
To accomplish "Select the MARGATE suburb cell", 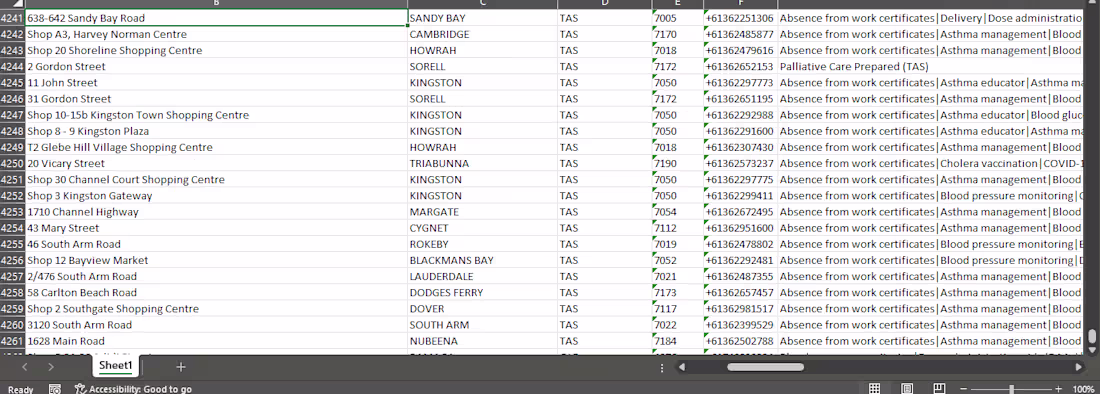I will pyautogui.click(x=483, y=212).
